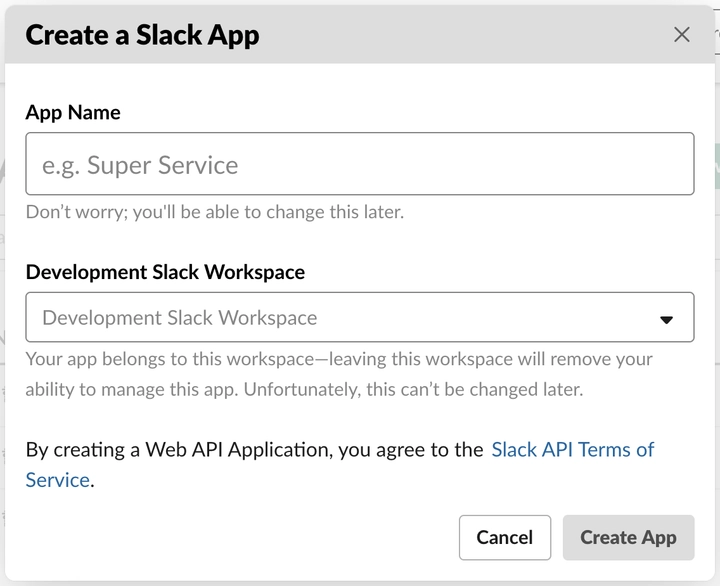Click the 'Your app belongs to this workspace' note

pos(339,374)
